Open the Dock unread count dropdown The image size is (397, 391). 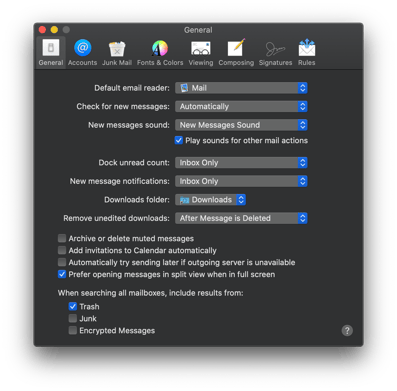241,163
